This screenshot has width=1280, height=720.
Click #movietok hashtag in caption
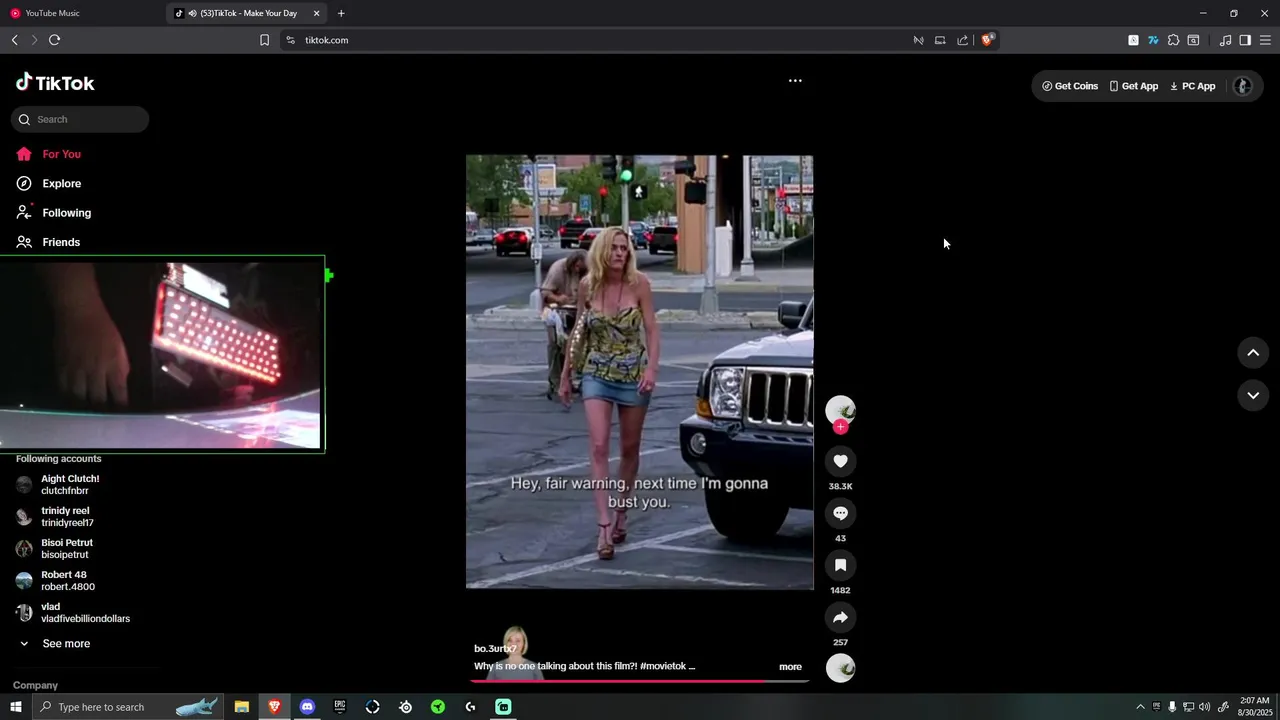(x=664, y=666)
